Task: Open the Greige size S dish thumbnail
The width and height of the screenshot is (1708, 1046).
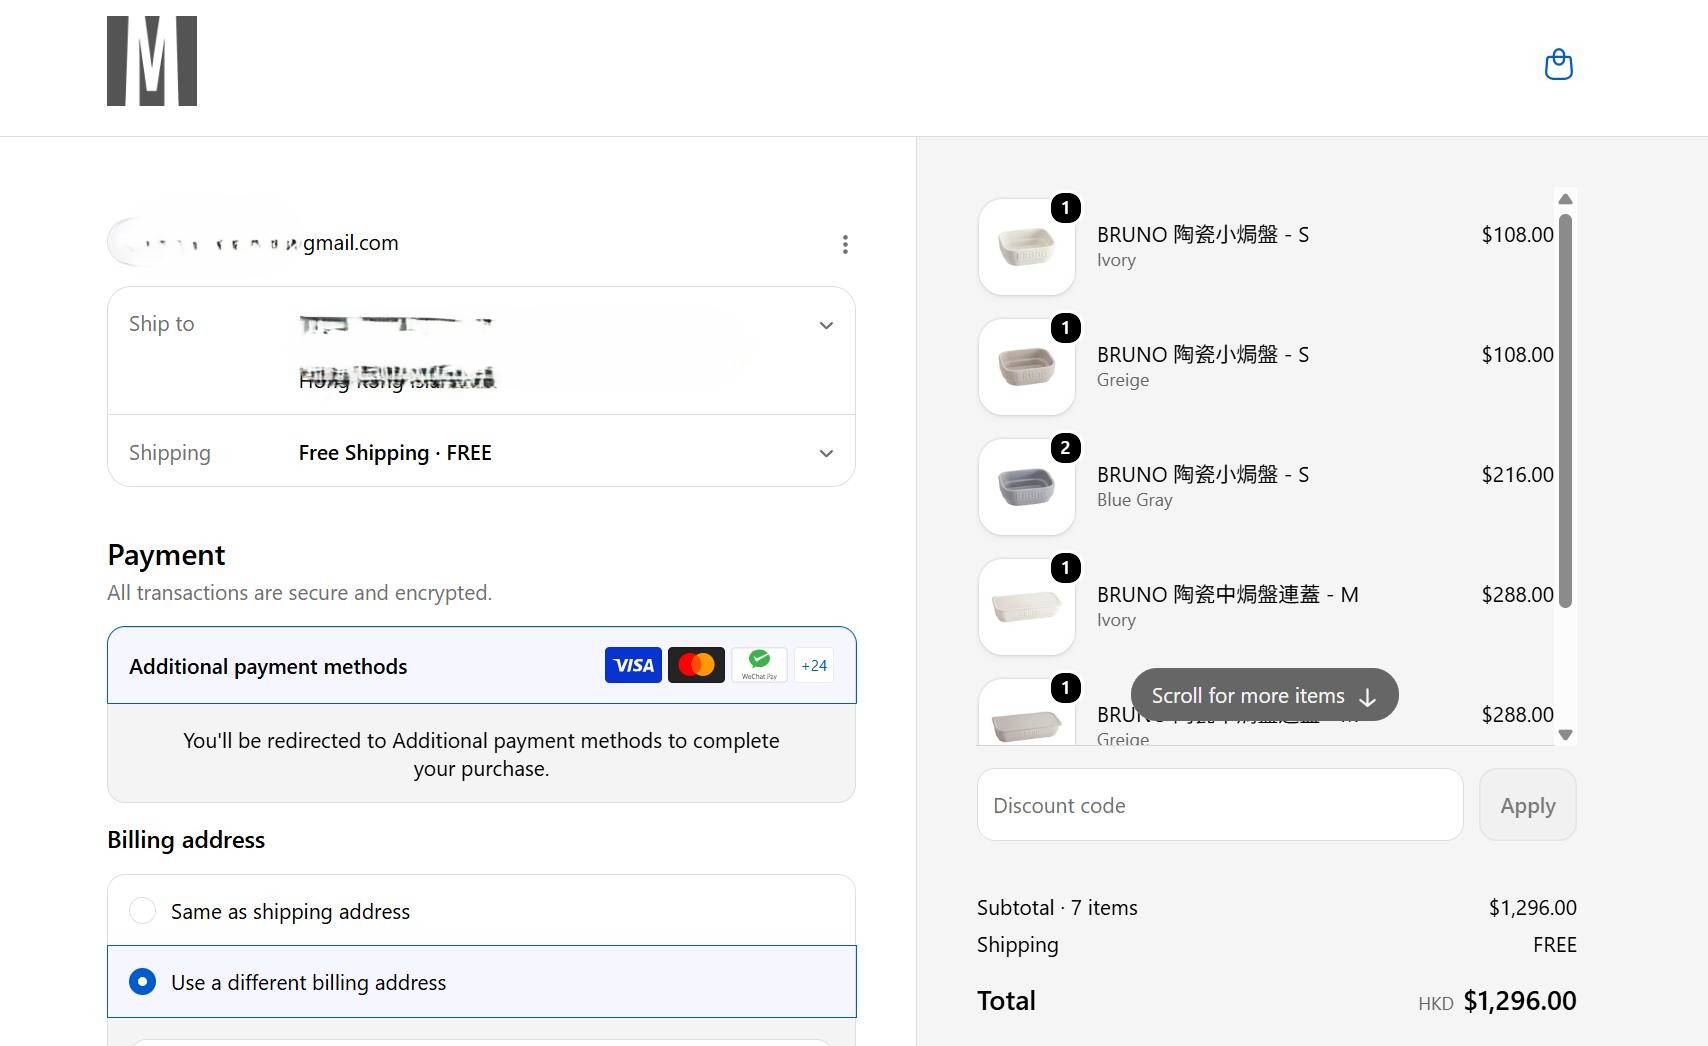Action: [1026, 366]
